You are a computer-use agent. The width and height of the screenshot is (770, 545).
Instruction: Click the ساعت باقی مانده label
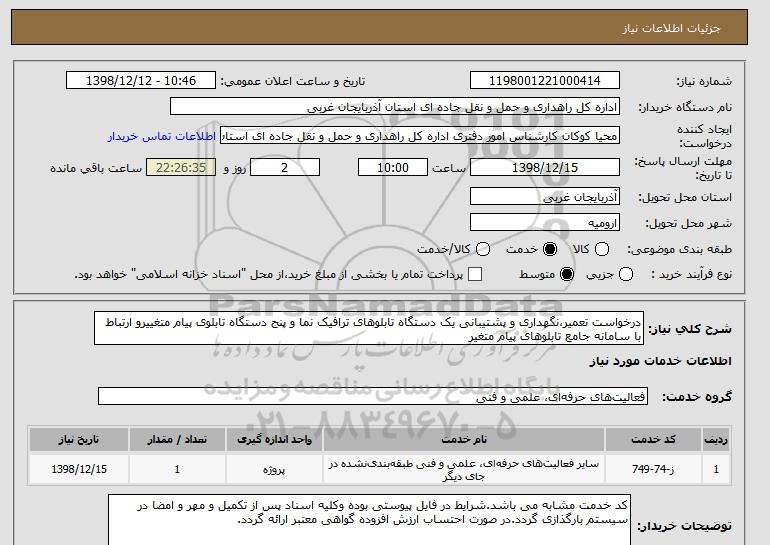click(96, 168)
